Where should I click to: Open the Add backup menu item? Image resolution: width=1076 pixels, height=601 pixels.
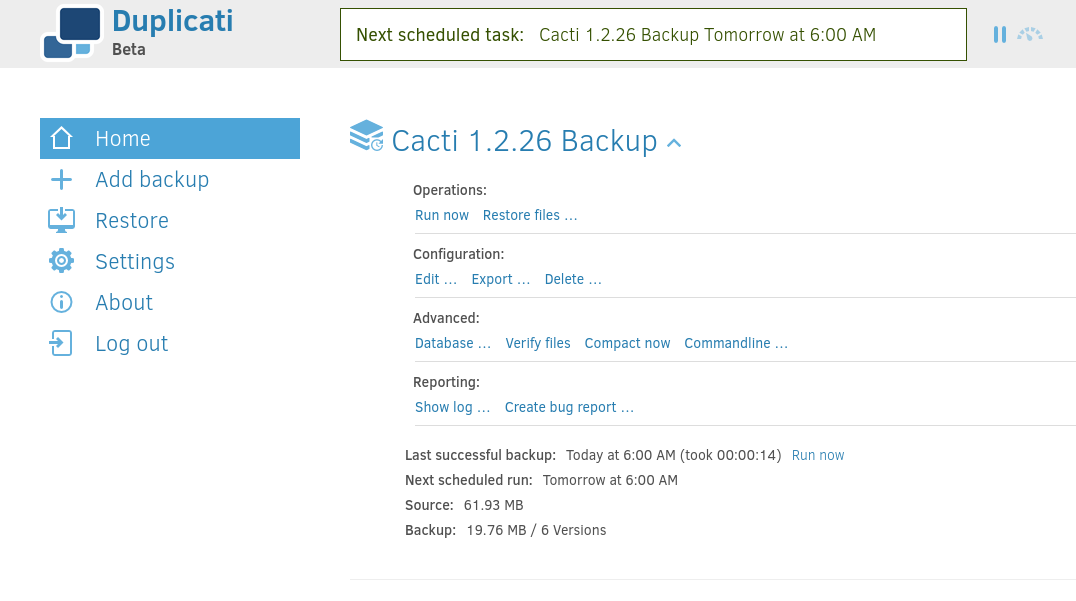152,180
